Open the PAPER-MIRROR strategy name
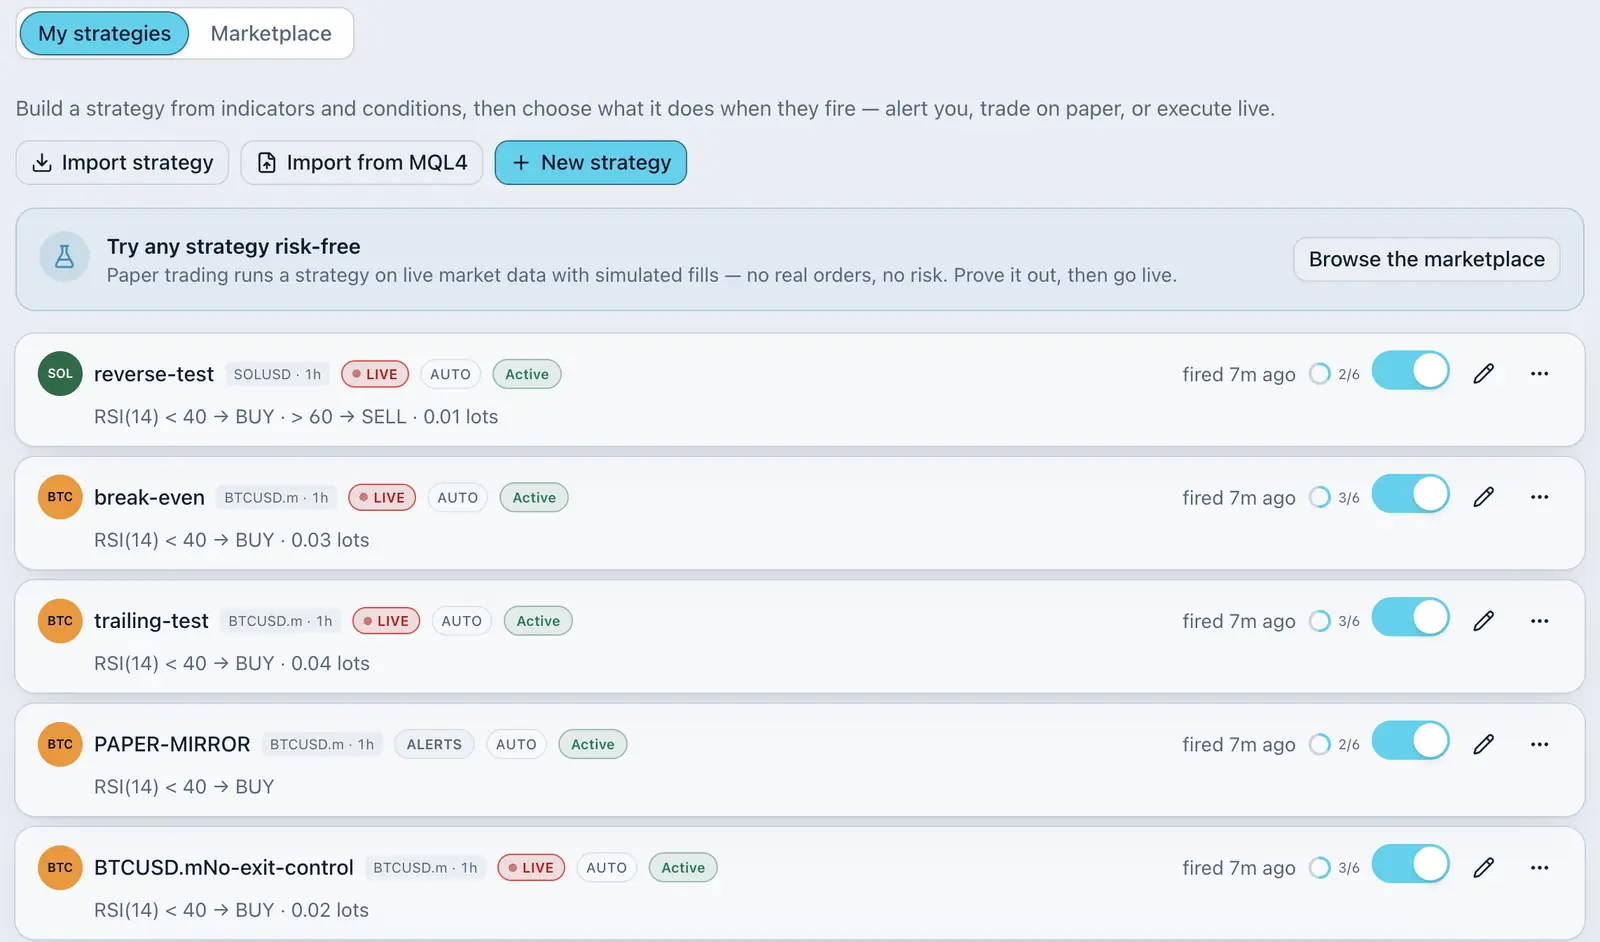Viewport: 1600px width, 942px height. (172, 744)
